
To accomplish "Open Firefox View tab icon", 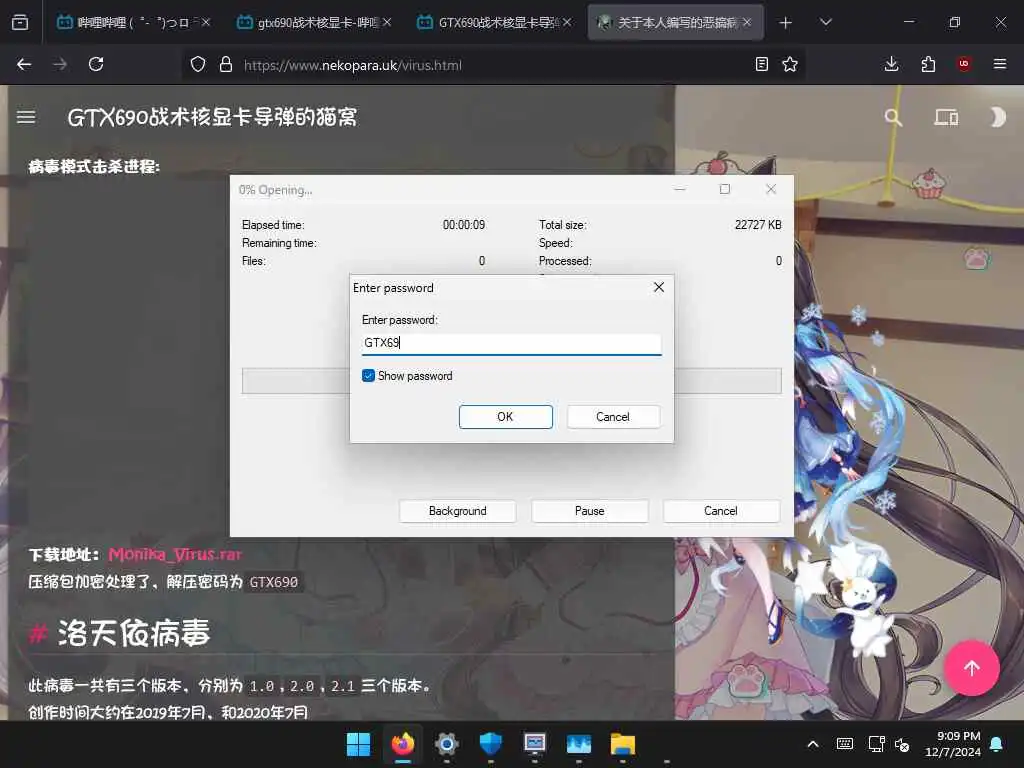I will (x=20, y=22).
